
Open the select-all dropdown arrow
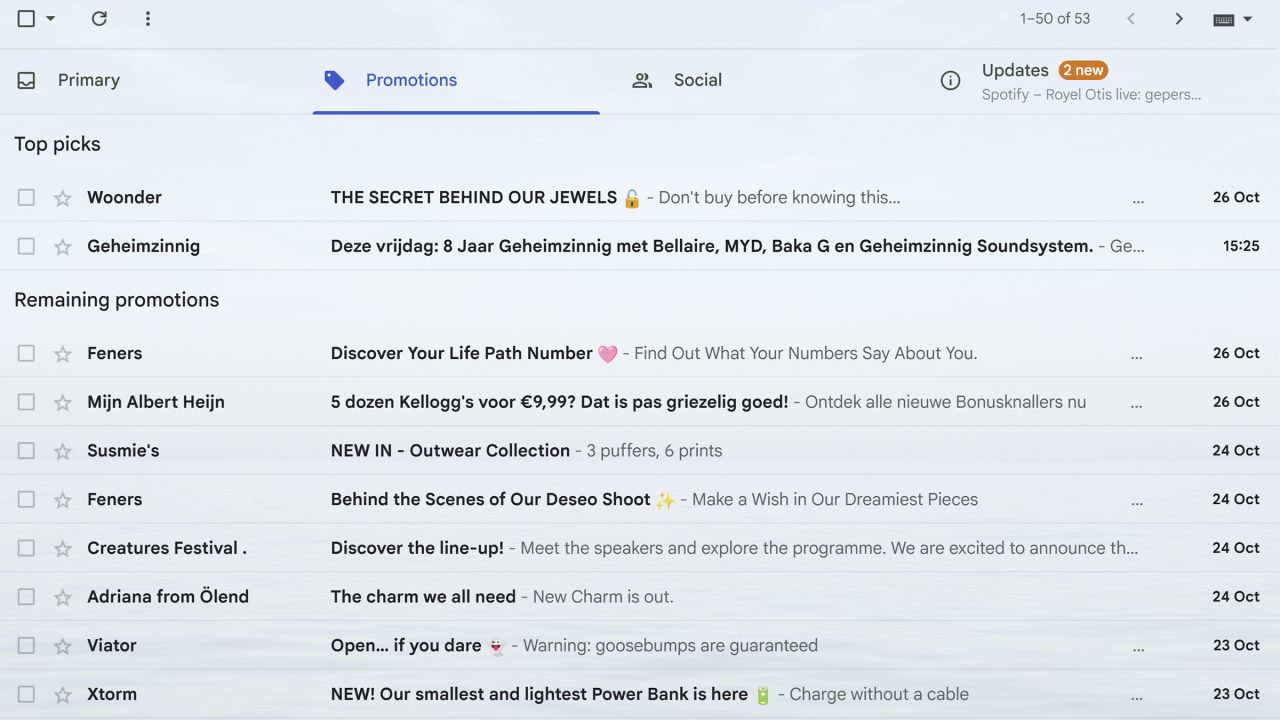pos(51,19)
